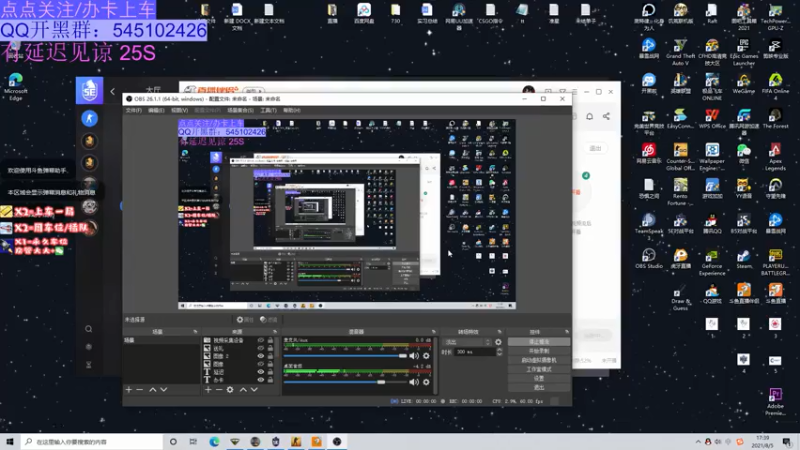Hide the 延迟 text source
The height and width of the screenshot is (450, 800).
click(x=261, y=372)
